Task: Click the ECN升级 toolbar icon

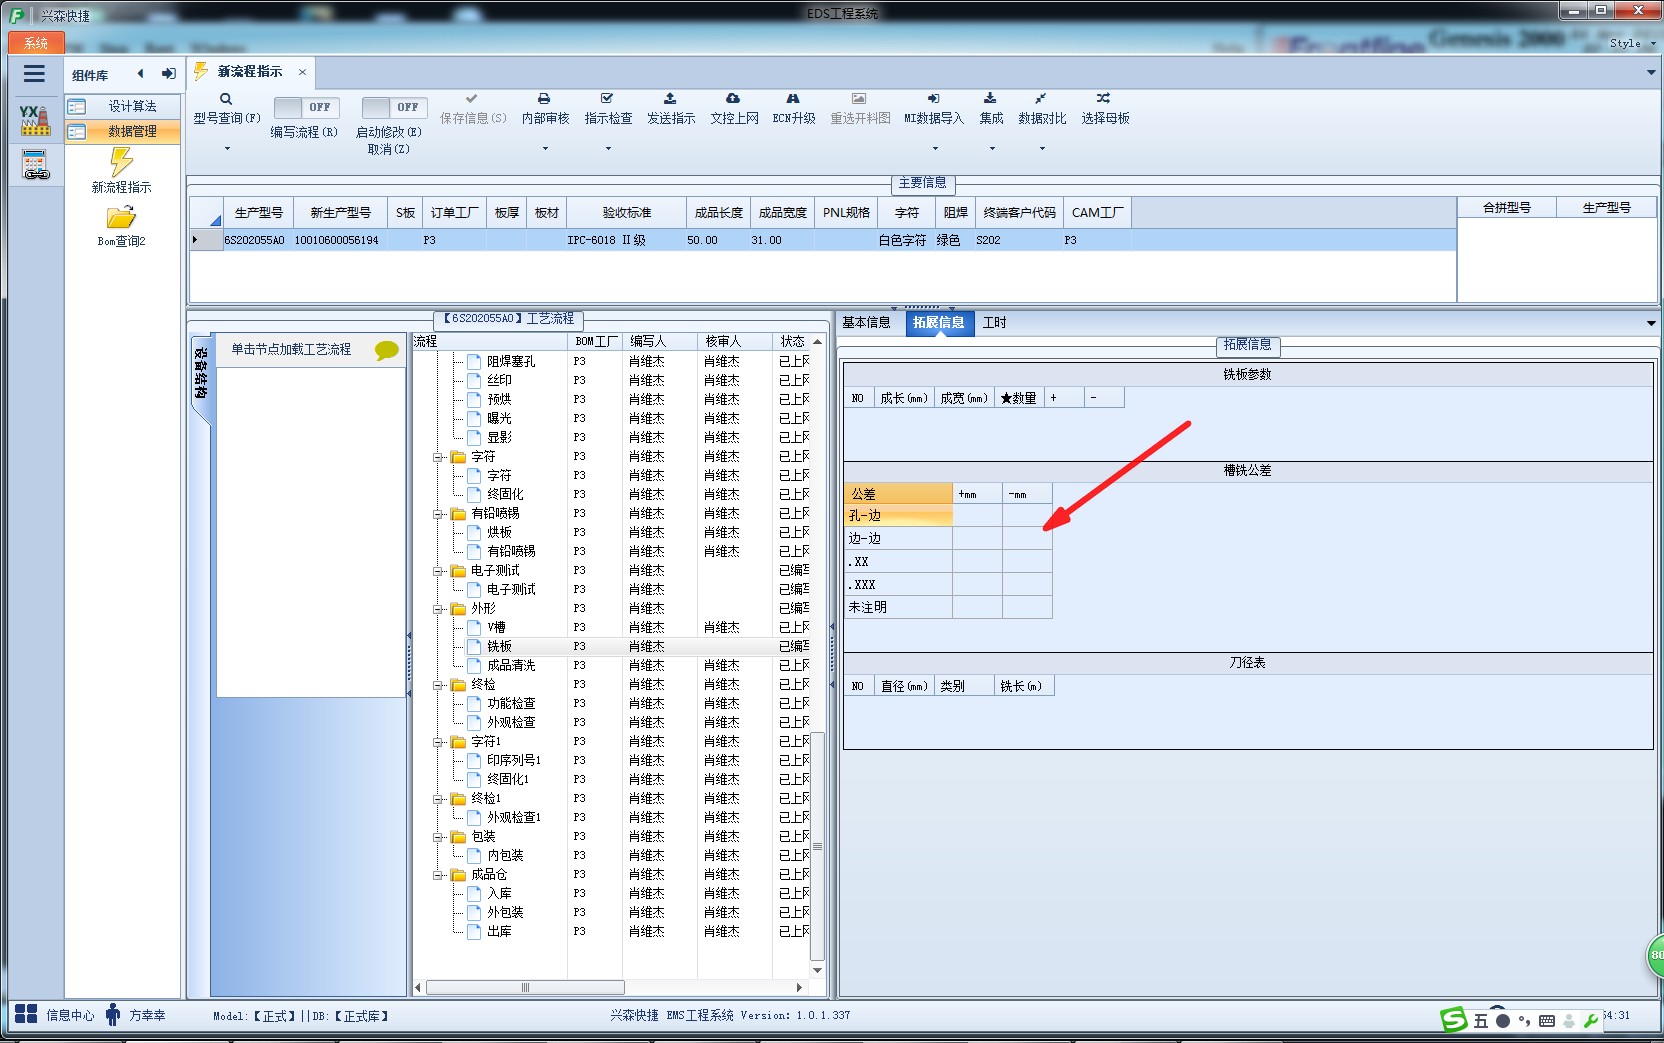Action: [793, 99]
